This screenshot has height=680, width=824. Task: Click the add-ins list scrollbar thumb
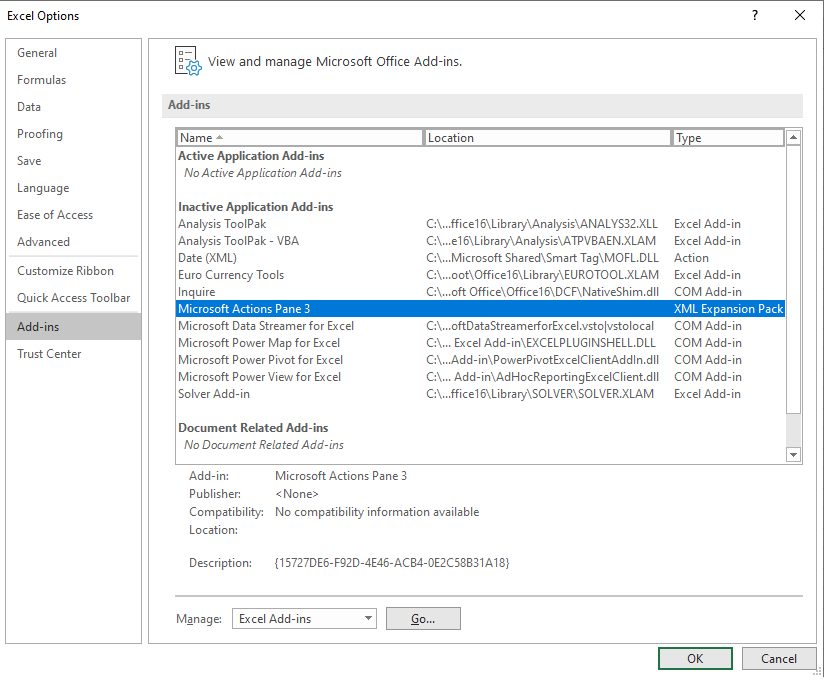794,280
